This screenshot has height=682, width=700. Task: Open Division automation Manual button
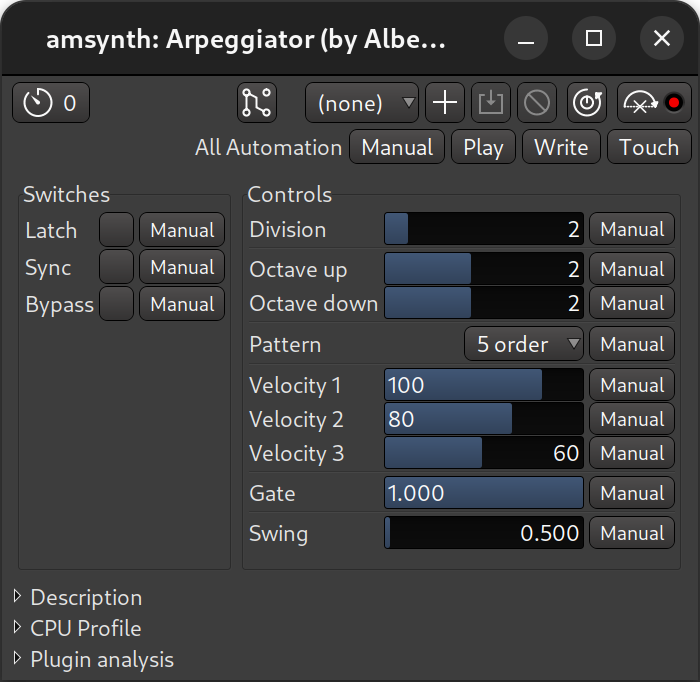pyautogui.click(x=632, y=229)
